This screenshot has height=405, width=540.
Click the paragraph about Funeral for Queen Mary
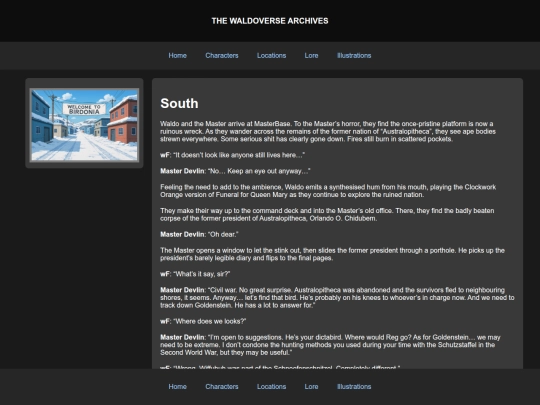(328, 191)
